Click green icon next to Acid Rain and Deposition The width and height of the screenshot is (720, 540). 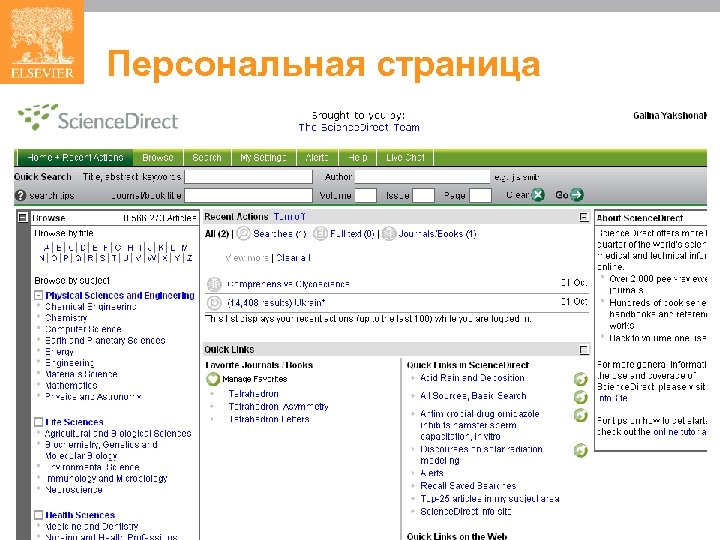click(x=581, y=379)
